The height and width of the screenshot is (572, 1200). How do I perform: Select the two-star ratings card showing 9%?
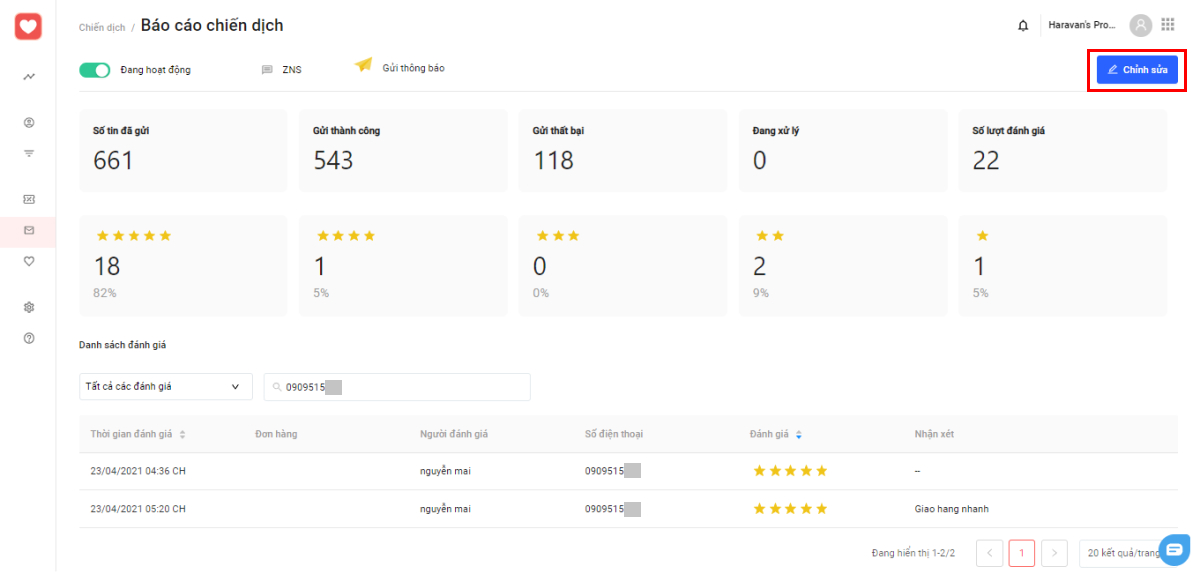(843, 265)
